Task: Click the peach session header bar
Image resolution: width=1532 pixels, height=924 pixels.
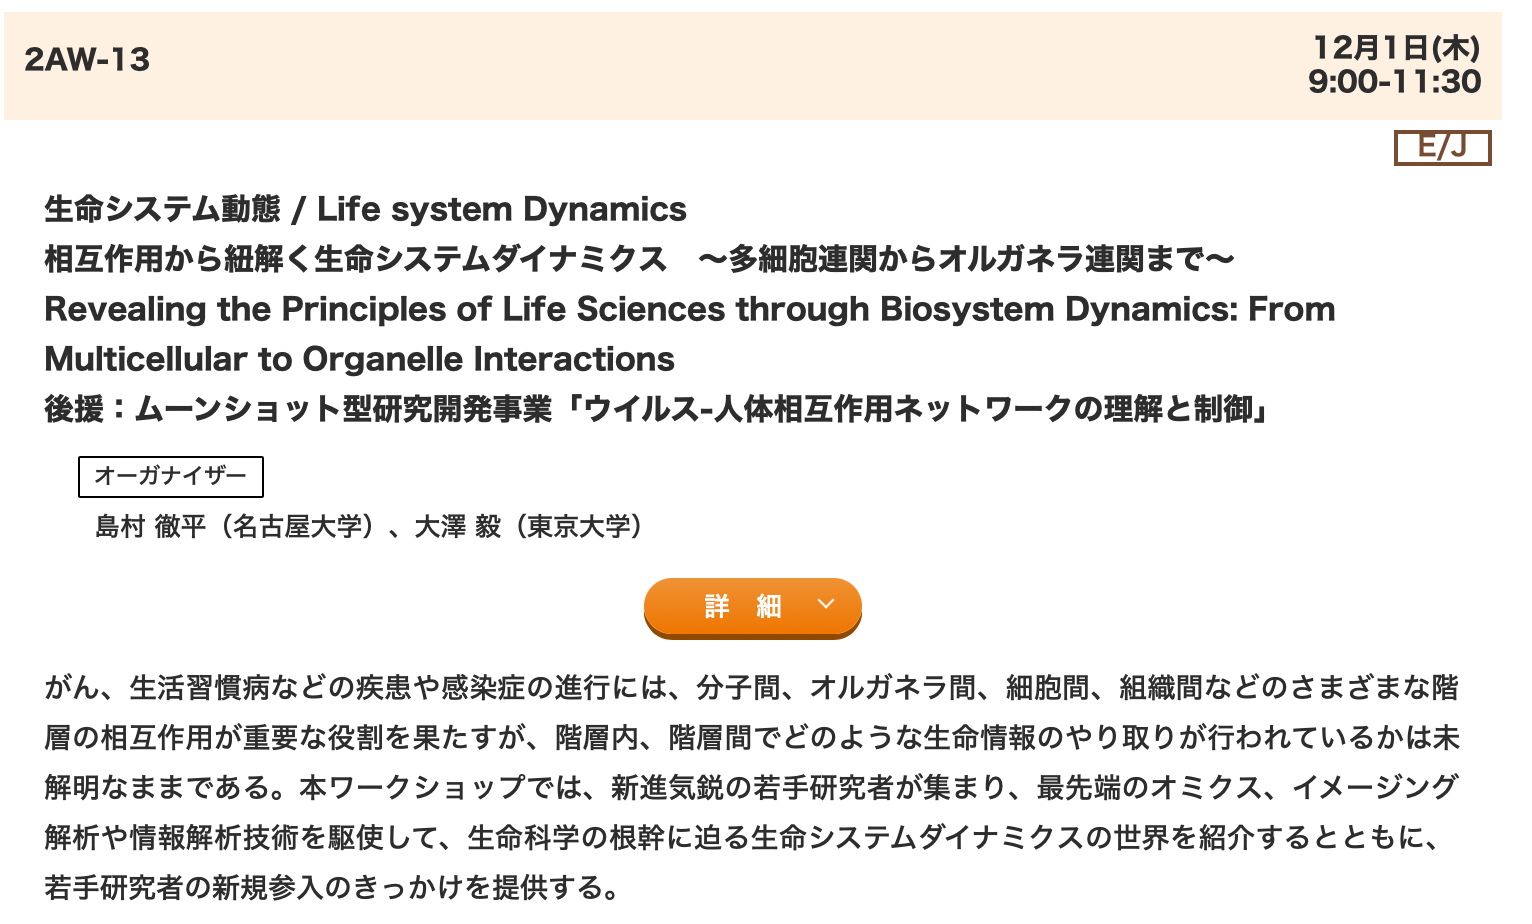Action: coord(753,66)
